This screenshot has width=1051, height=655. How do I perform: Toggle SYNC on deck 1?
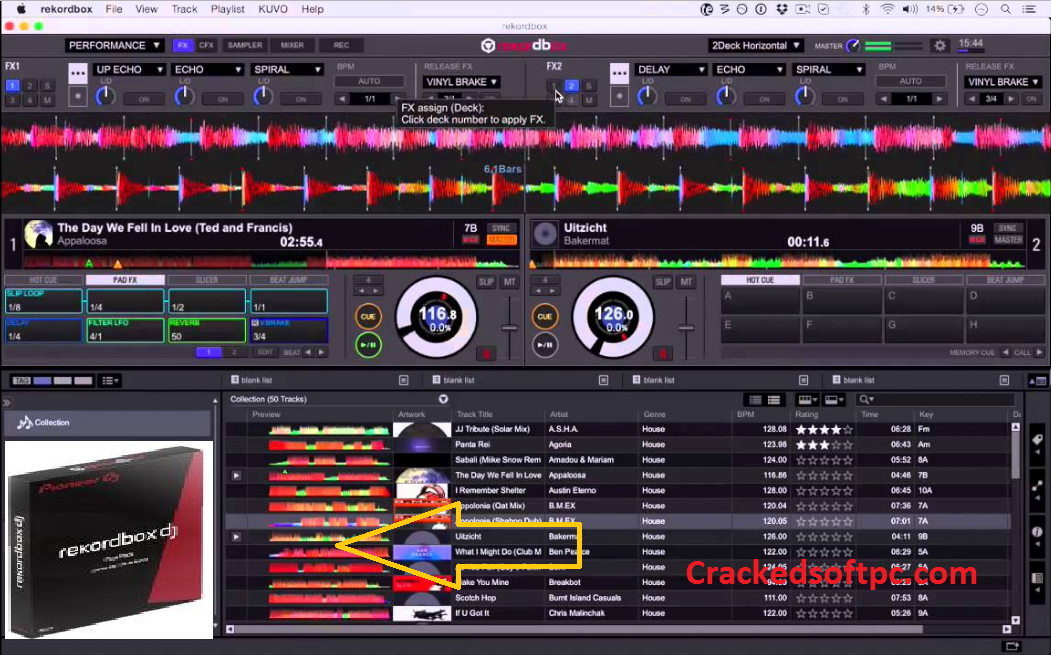click(500, 228)
